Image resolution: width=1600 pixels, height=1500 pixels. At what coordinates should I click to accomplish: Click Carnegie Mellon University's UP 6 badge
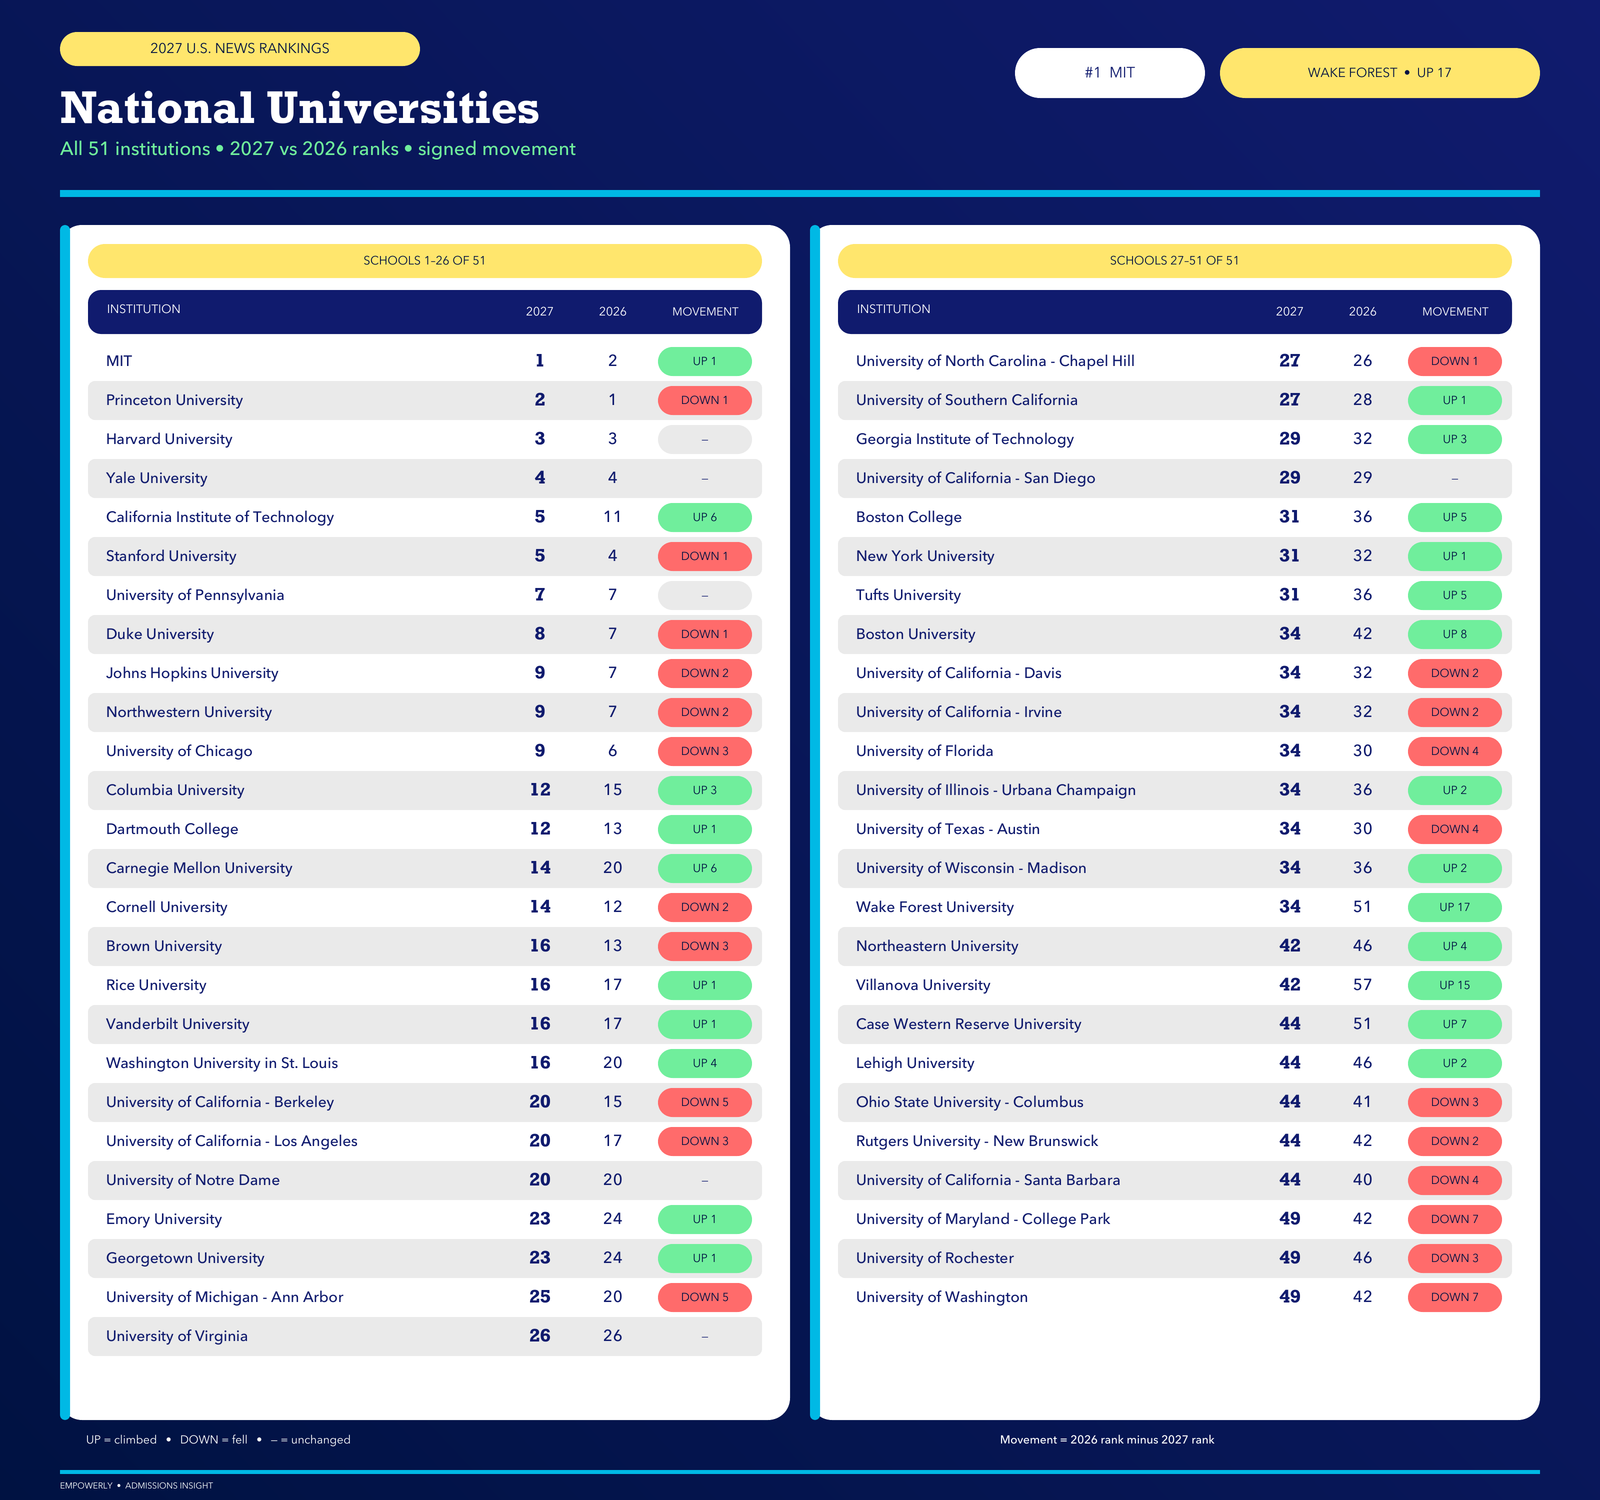pos(705,868)
